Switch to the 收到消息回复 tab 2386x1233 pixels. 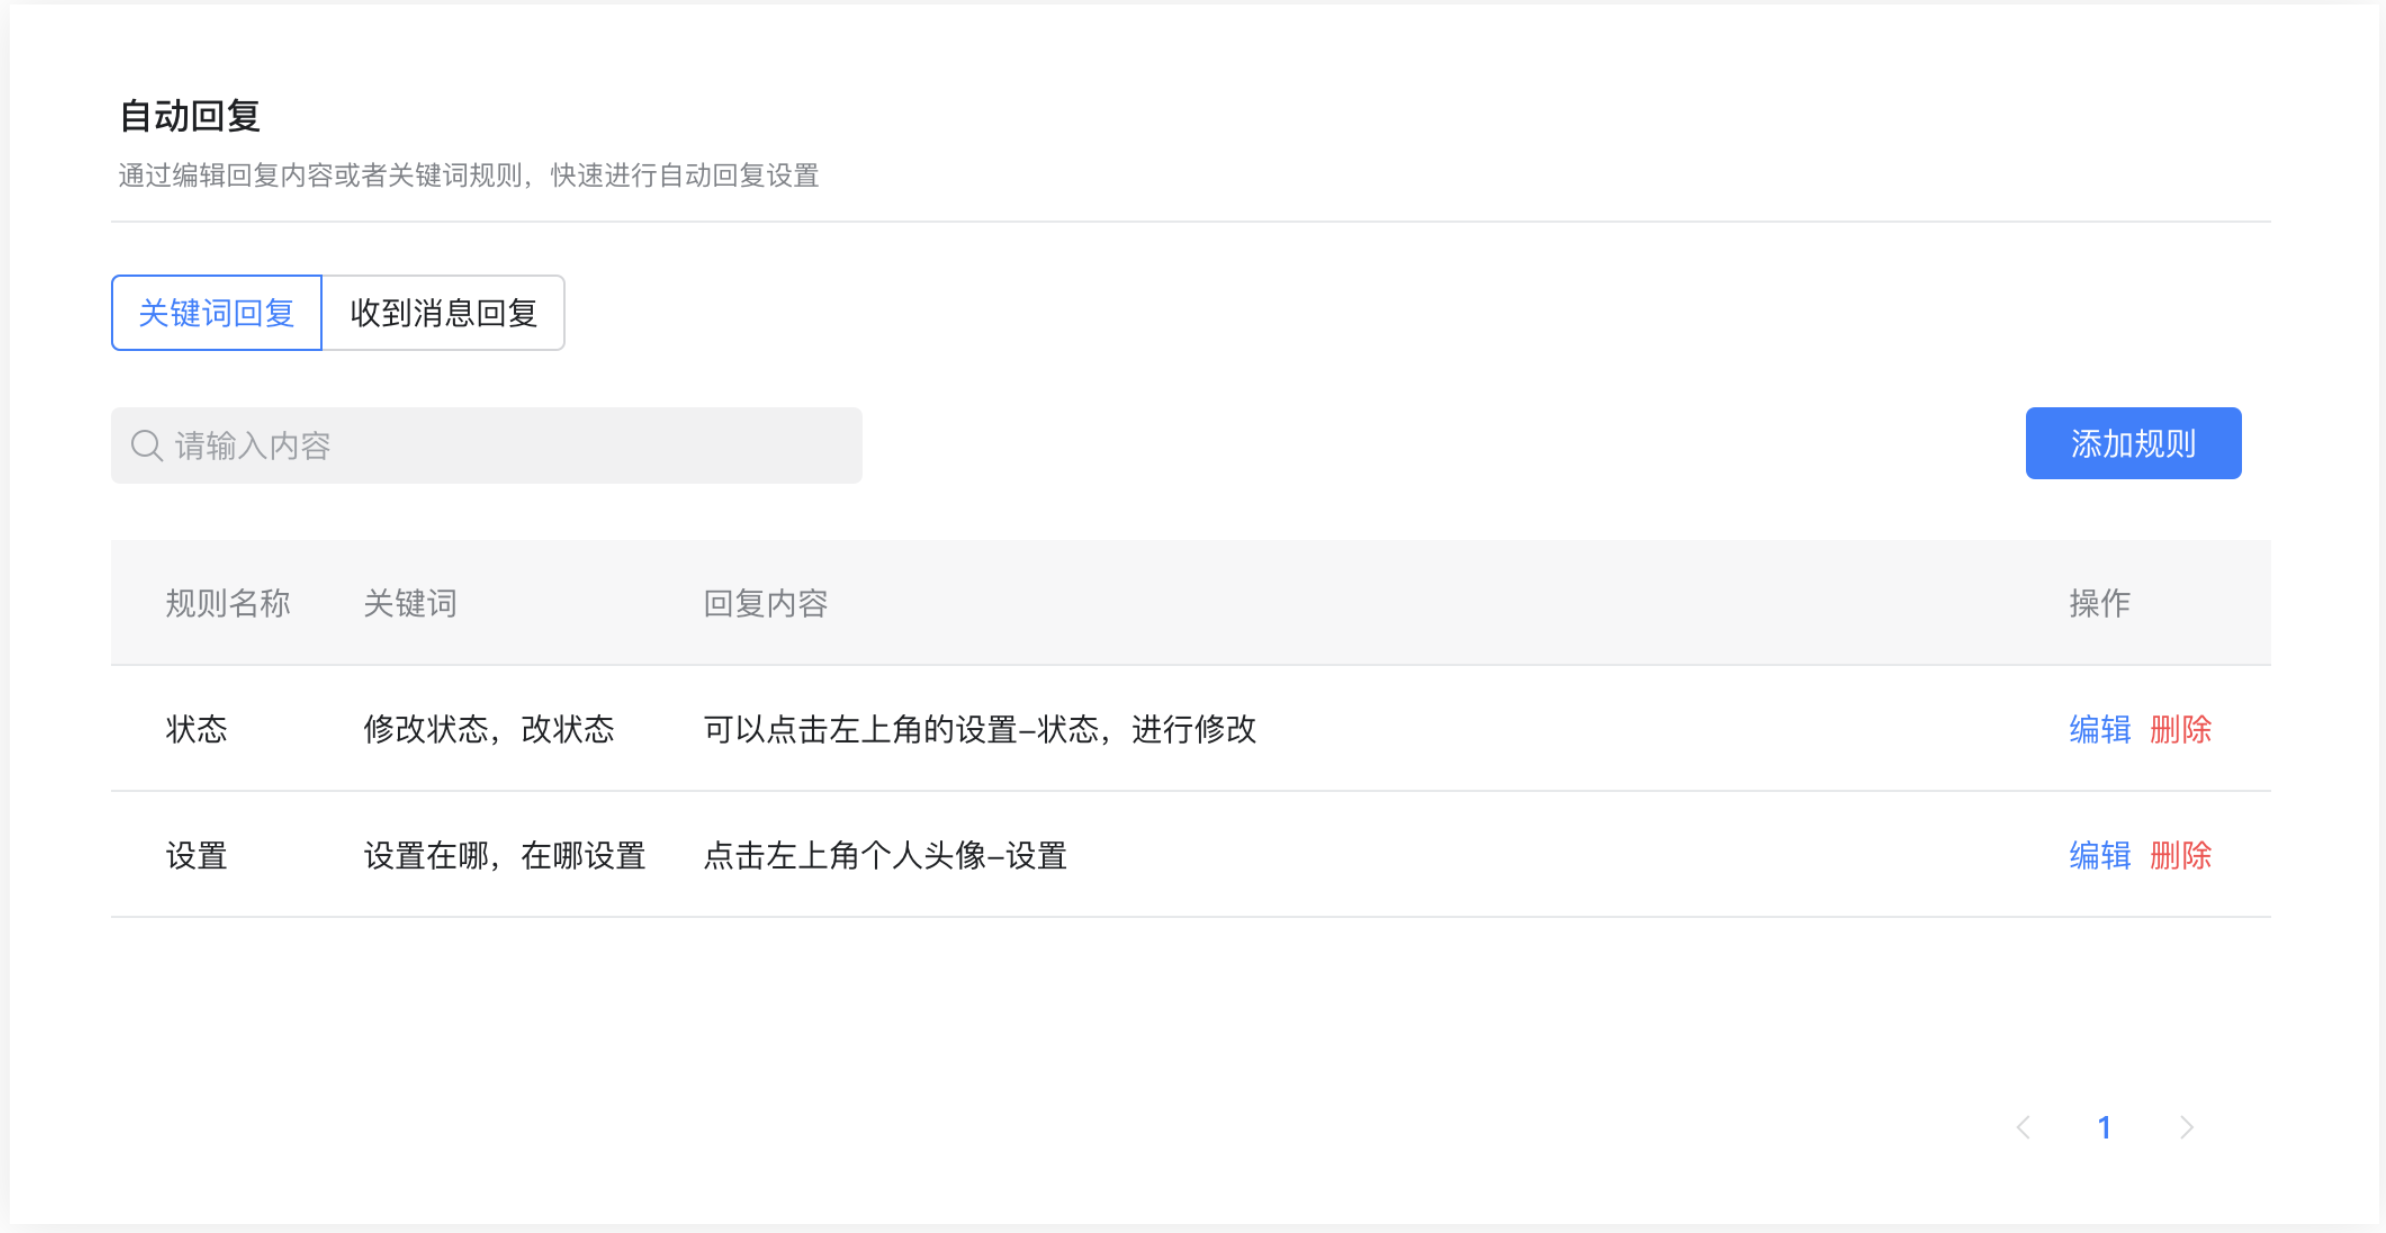point(443,313)
